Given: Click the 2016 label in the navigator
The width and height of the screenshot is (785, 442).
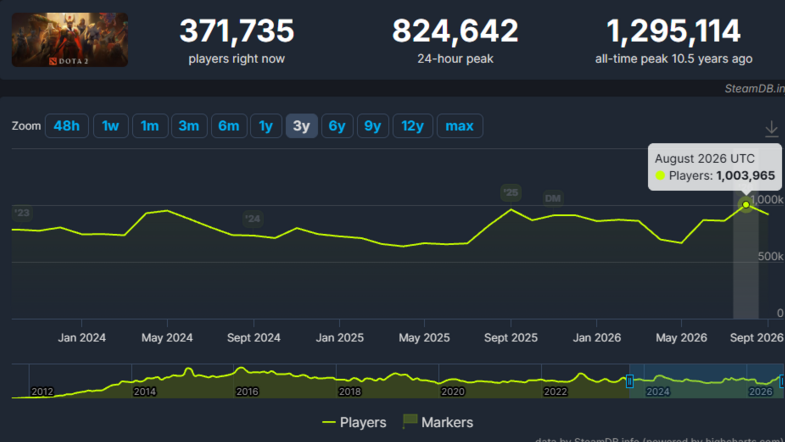Looking at the screenshot, I should (247, 391).
